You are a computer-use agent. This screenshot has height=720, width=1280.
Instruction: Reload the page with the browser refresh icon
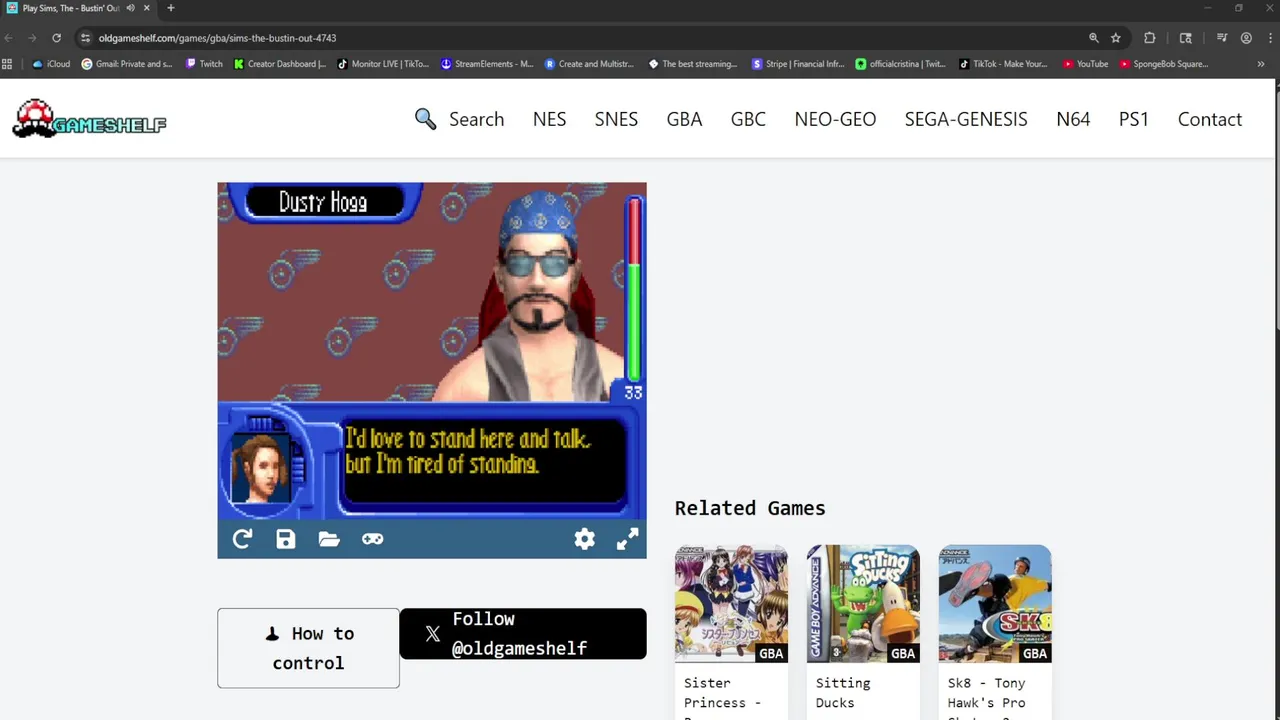(x=56, y=38)
